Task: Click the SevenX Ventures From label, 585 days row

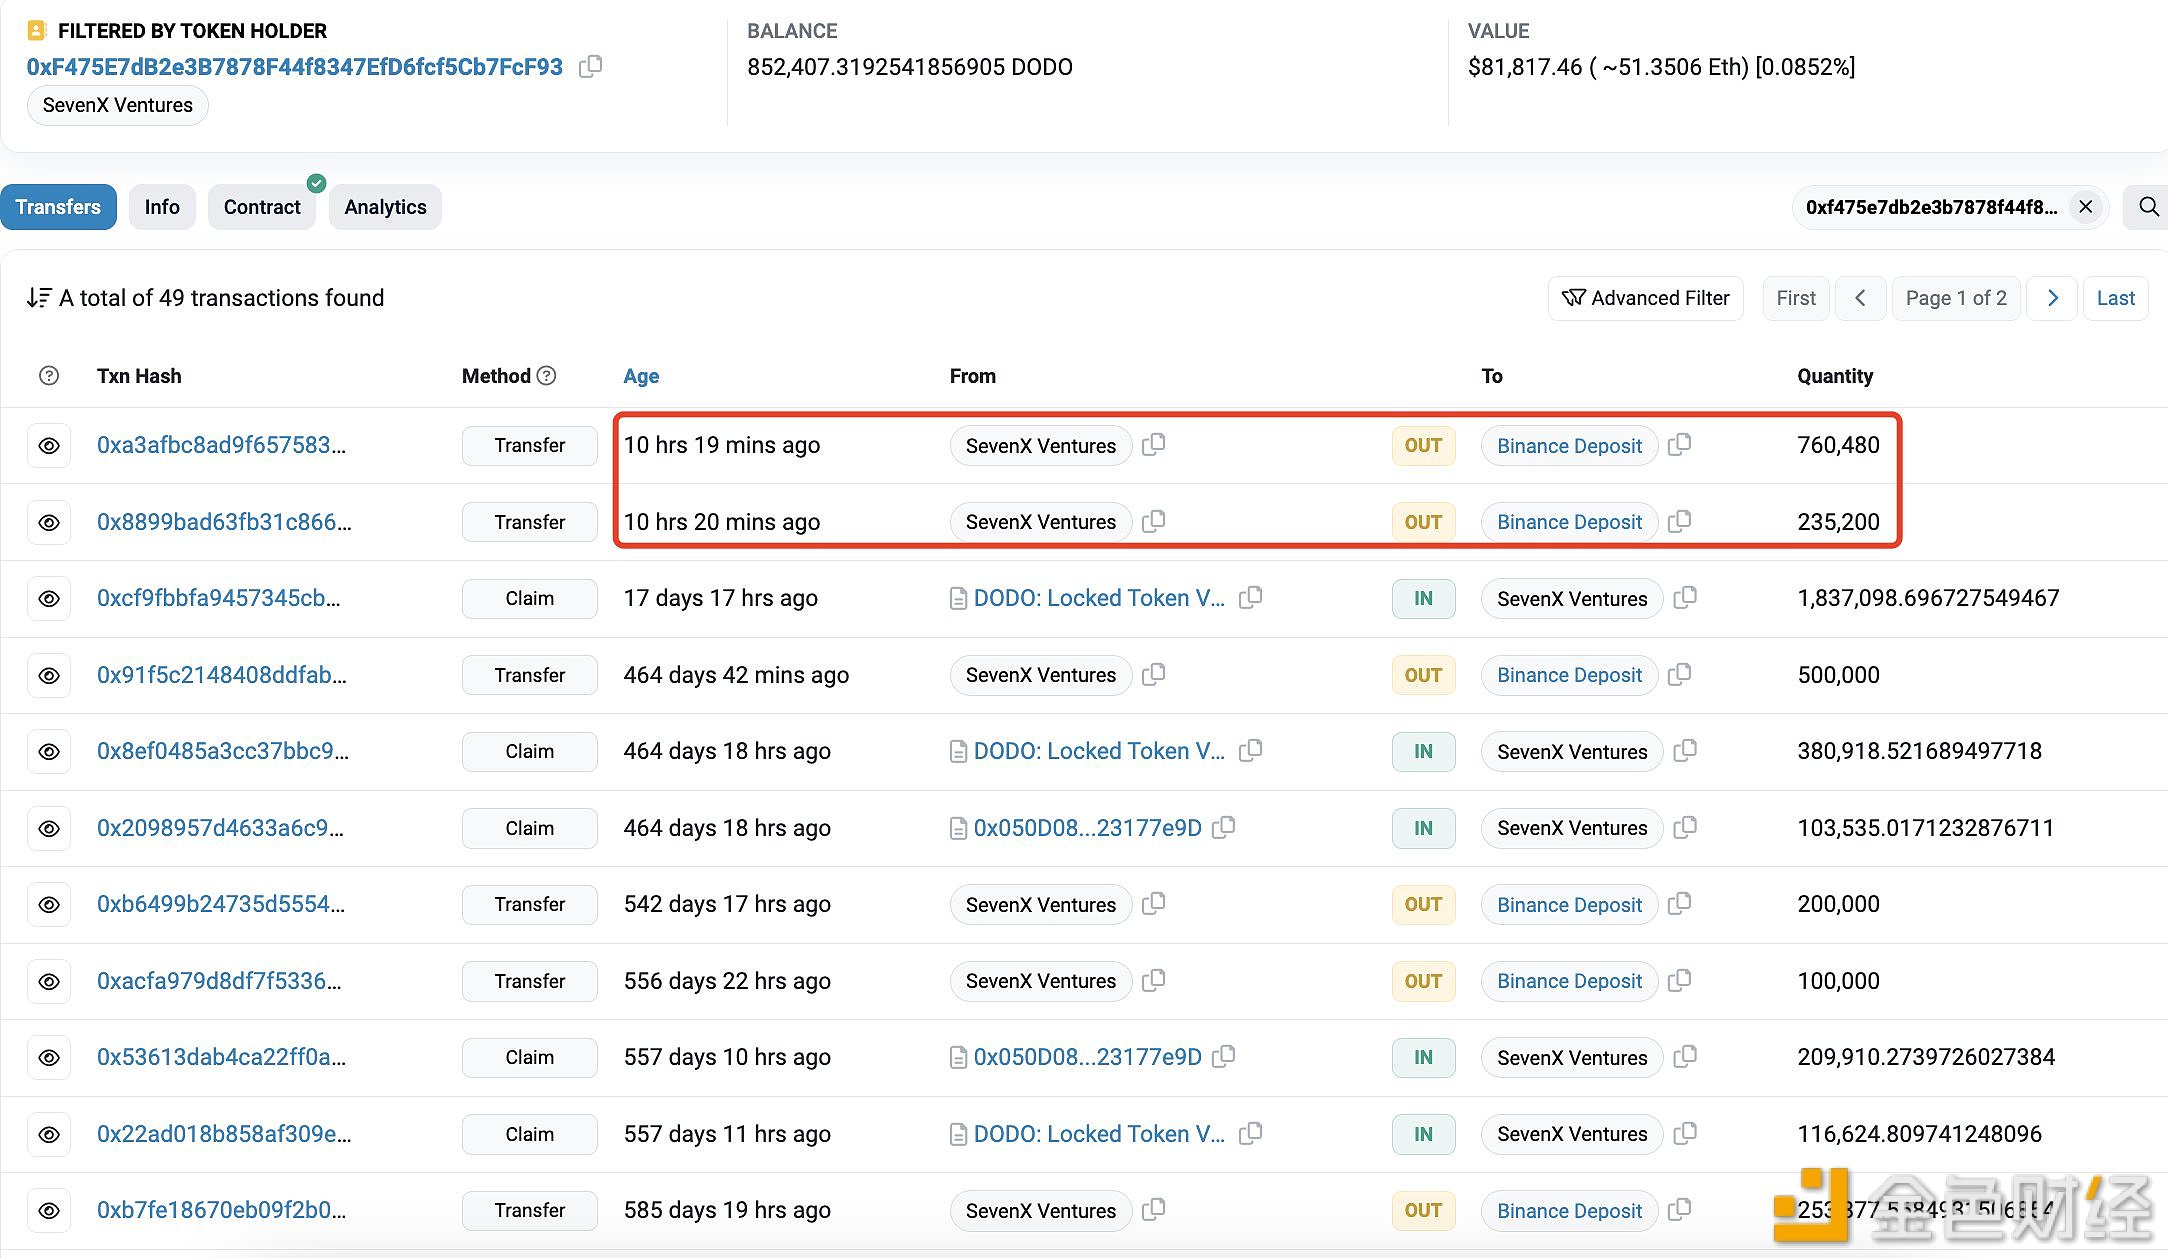Action: [1041, 1211]
